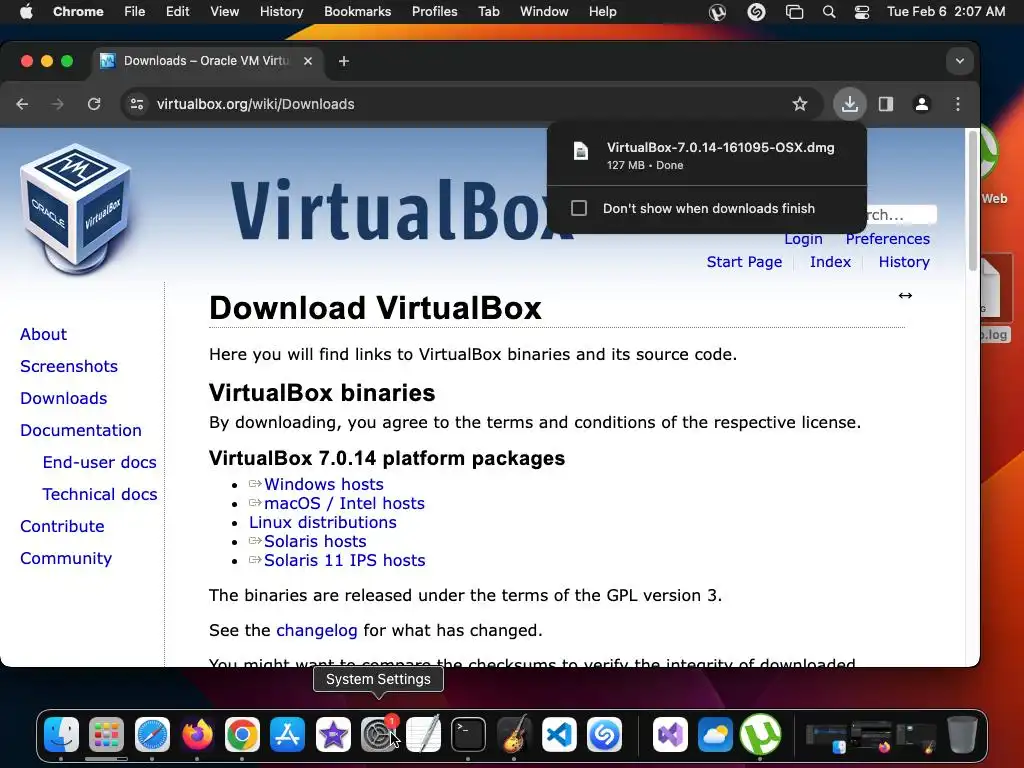This screenshot has width=1024, height=768.
Task: Open Chrome side panel icon
Action: pyautogui.click(x=886, y=104)
